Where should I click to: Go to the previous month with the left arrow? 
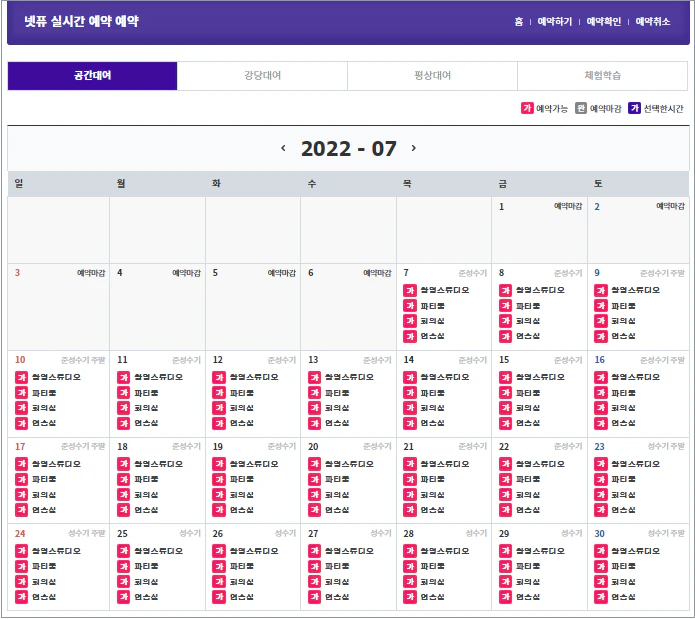coord(283,148)
